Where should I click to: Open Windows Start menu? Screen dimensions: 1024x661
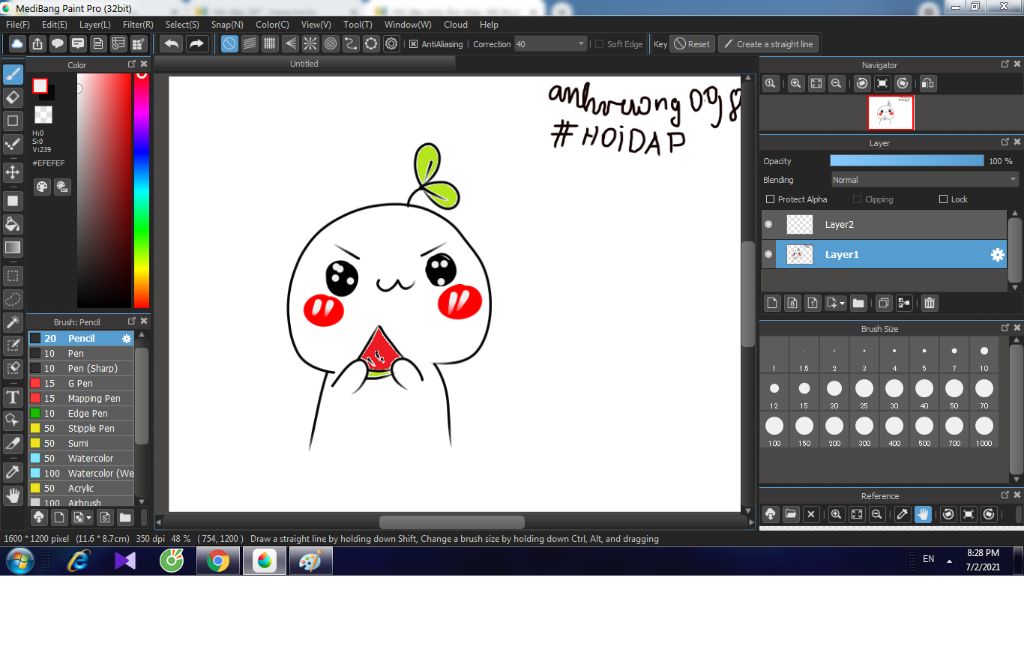20,560
